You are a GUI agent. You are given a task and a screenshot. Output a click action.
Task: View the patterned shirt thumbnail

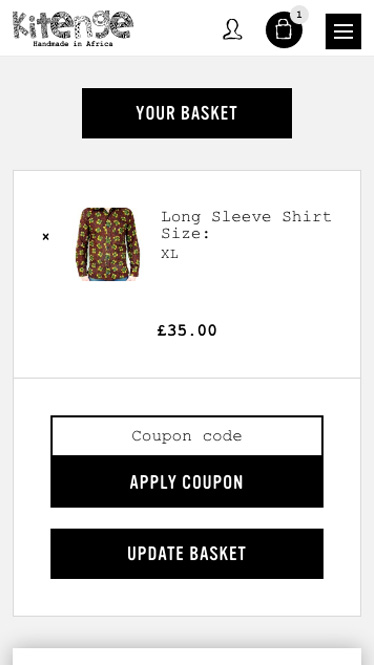point(108,244)
